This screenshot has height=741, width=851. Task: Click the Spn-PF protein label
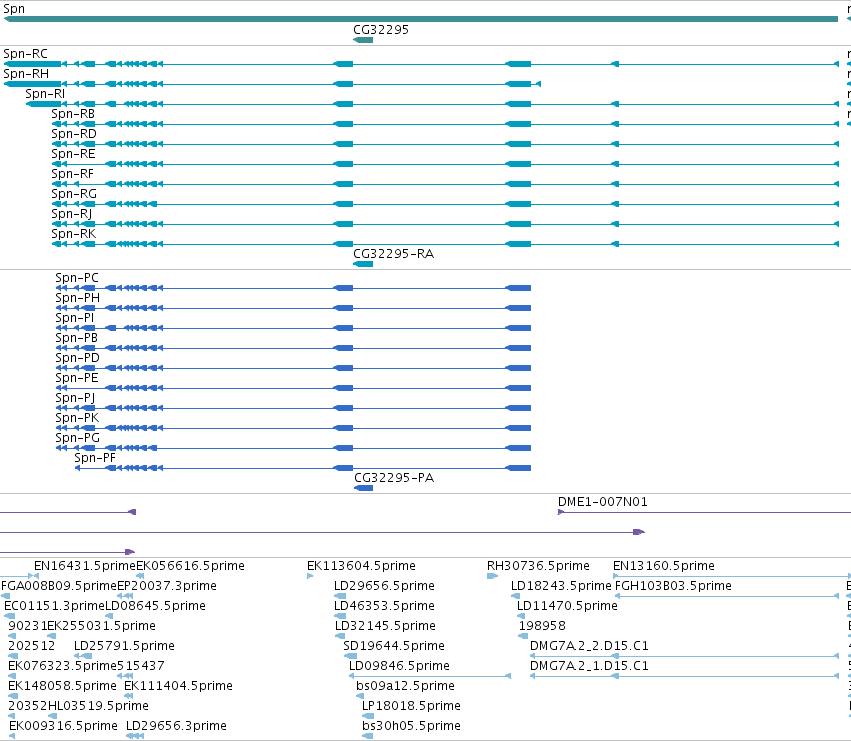[x=95, y=458]
